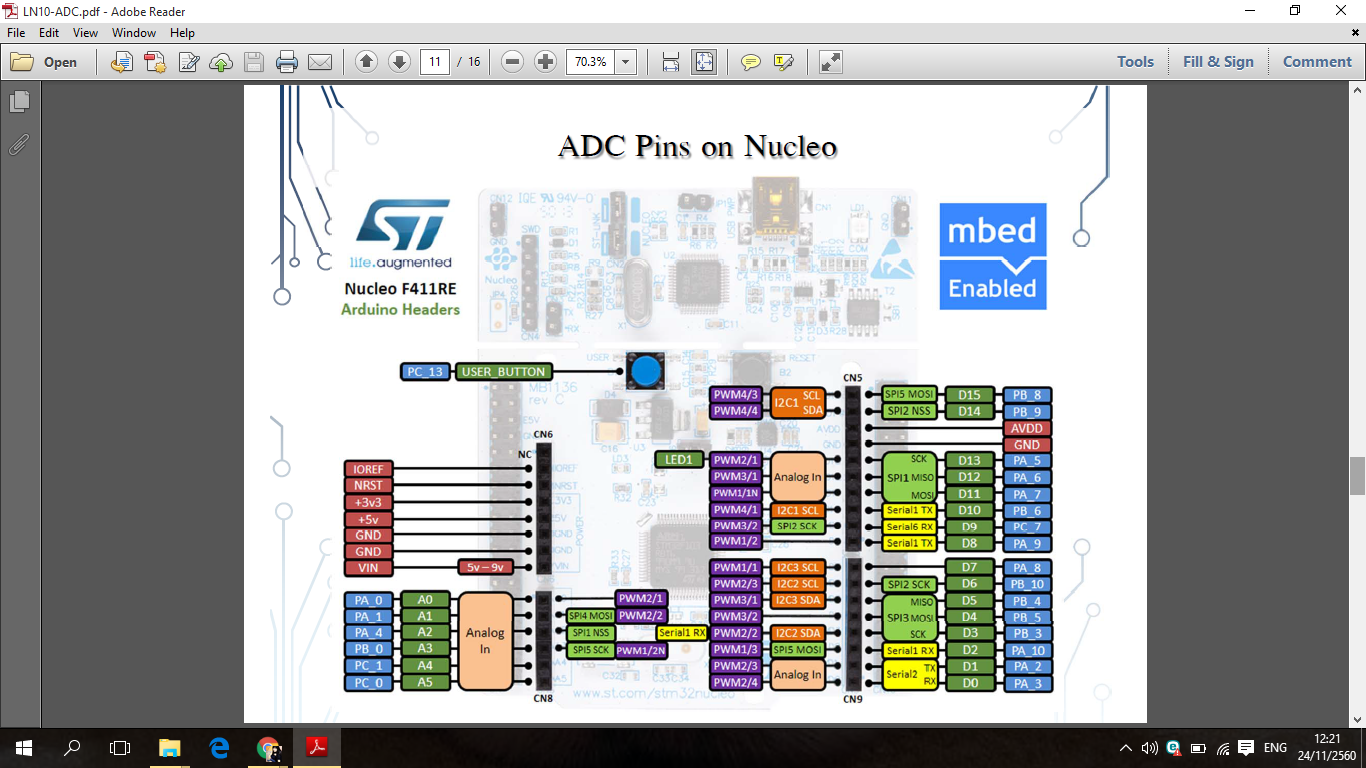The width and height of the screenshot is (1366, 768).
Task: Switch to Read Mode view icon
Action: point(830,62)
